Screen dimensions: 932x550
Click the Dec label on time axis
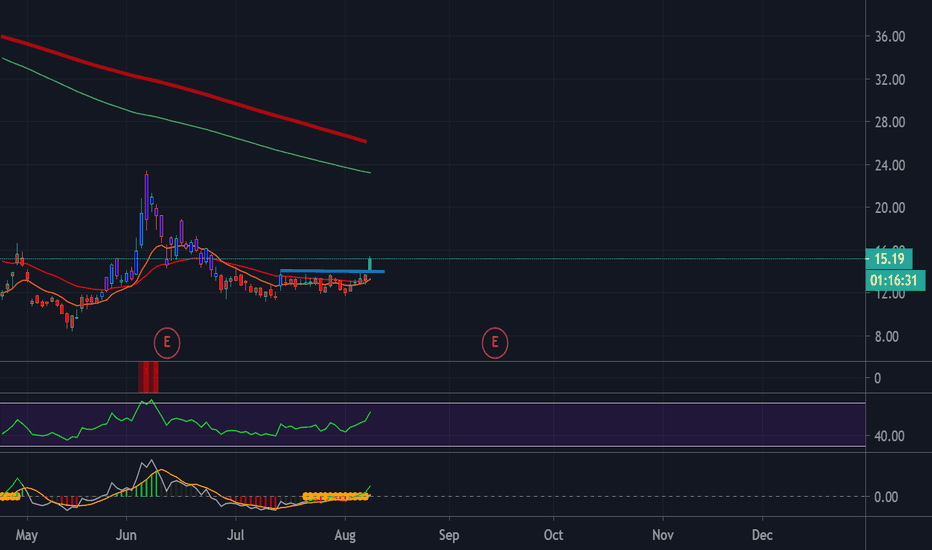coord(762,535)
